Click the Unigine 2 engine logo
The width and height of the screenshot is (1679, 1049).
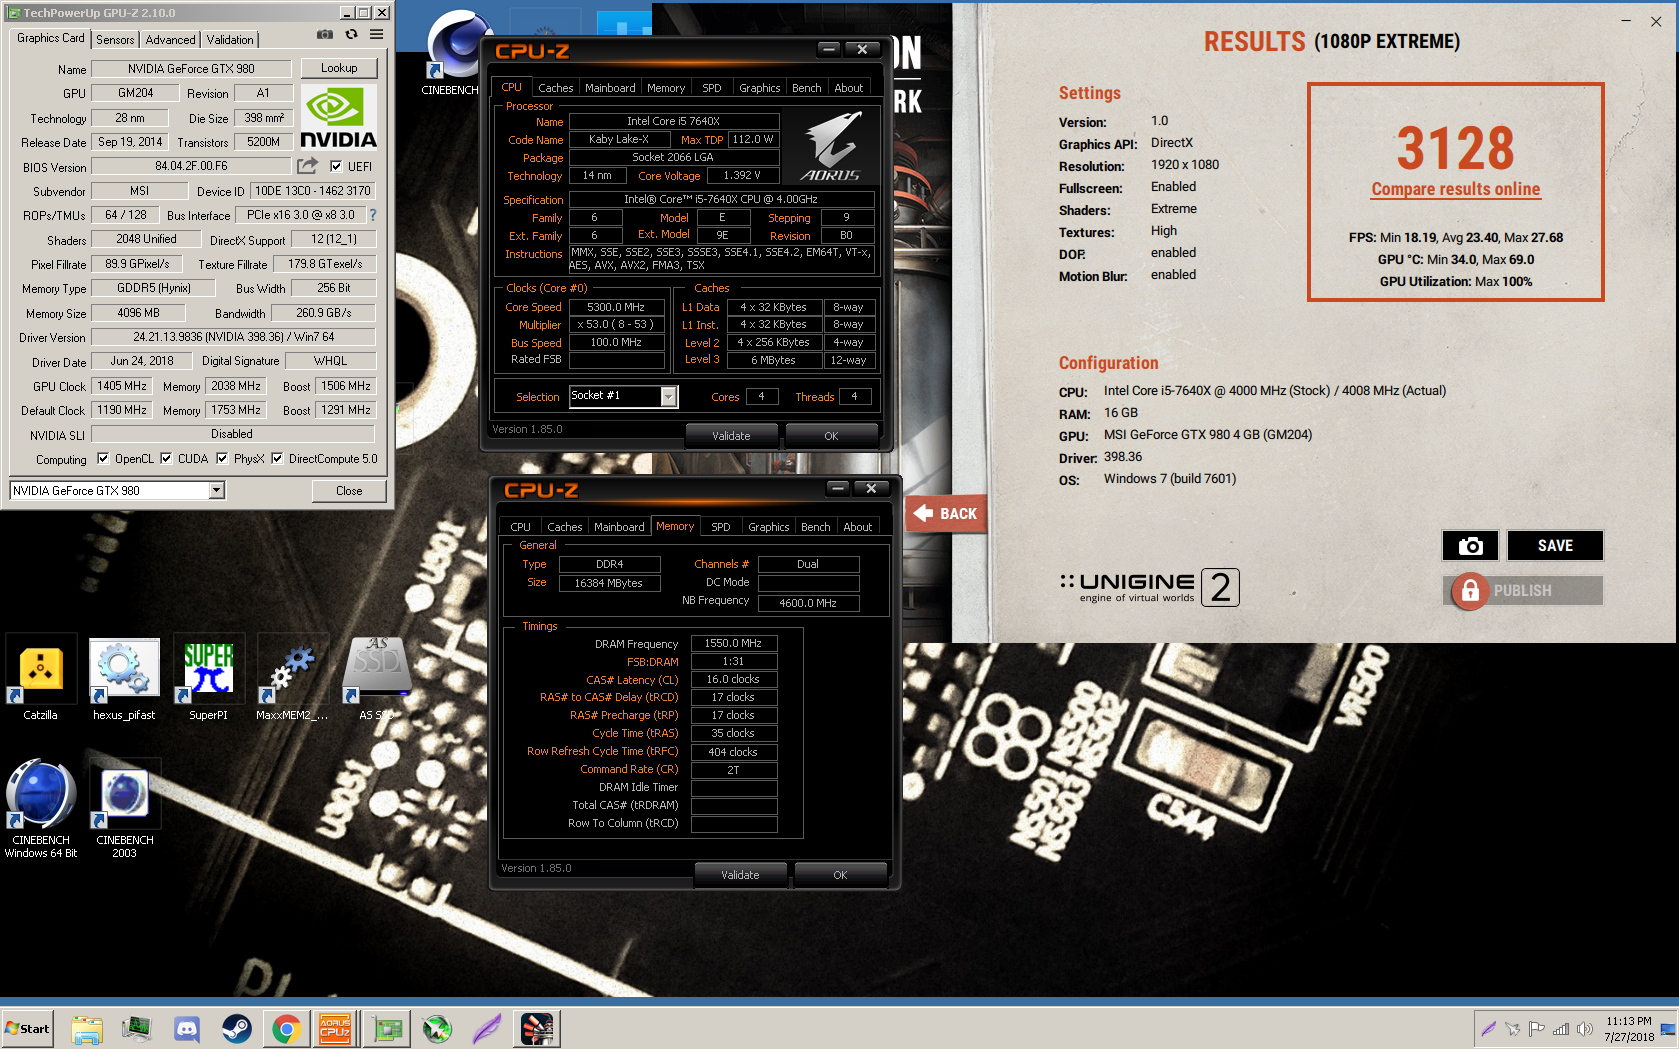pyautogui.click(x=1150, y=587)
